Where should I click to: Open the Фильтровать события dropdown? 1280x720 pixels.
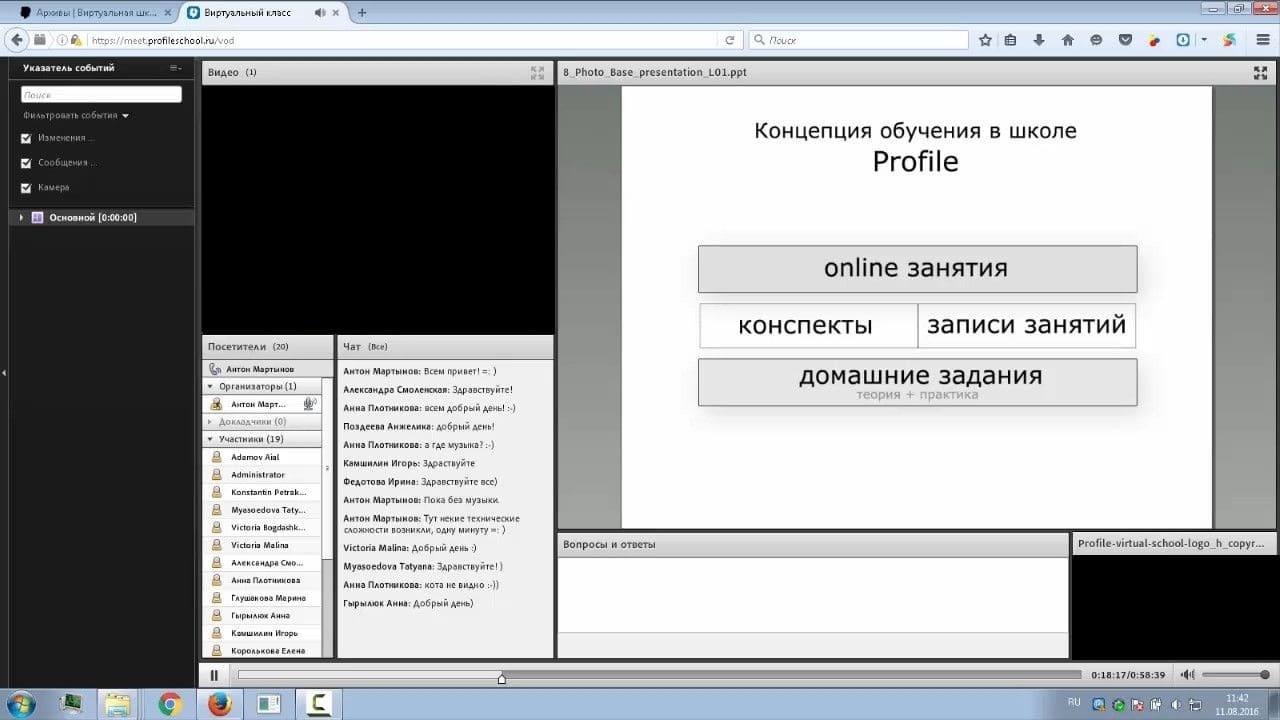(76, 116)
